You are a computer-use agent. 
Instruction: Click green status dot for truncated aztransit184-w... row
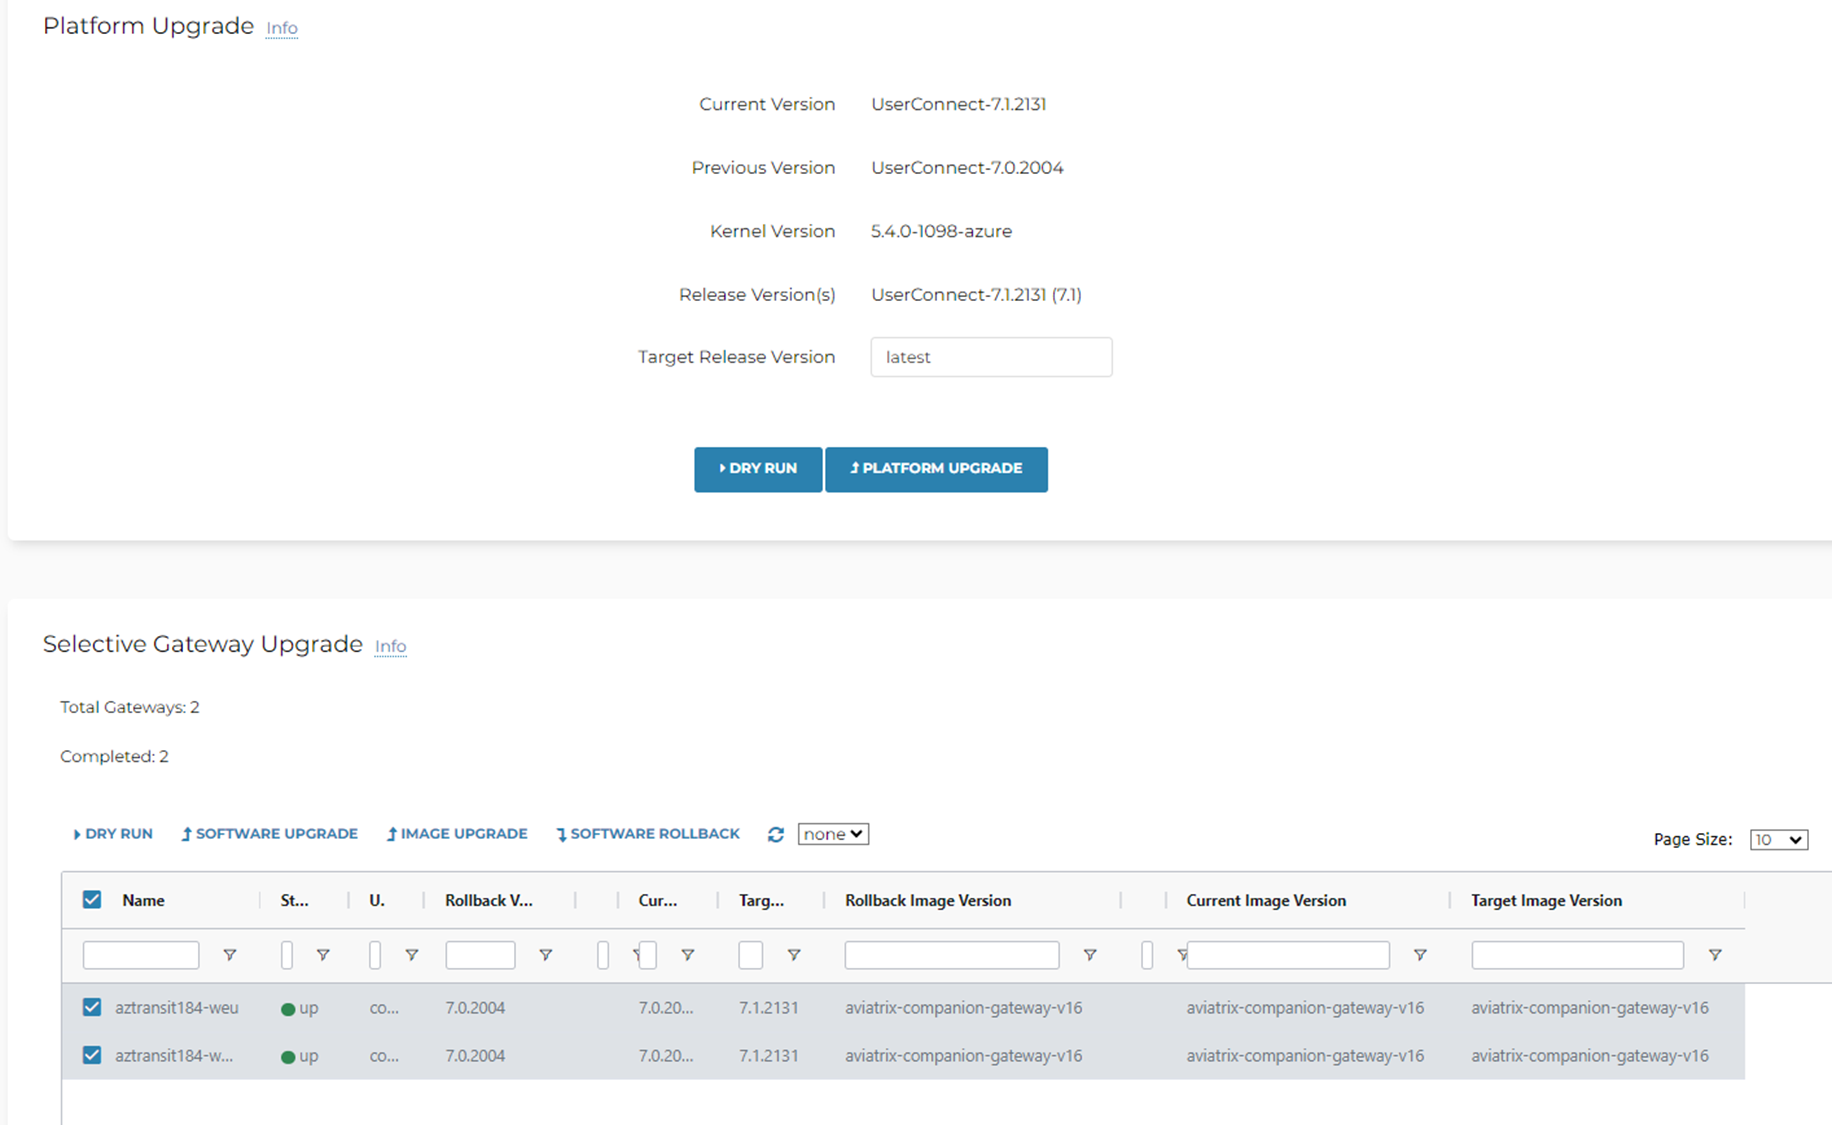coord(288,1057)
